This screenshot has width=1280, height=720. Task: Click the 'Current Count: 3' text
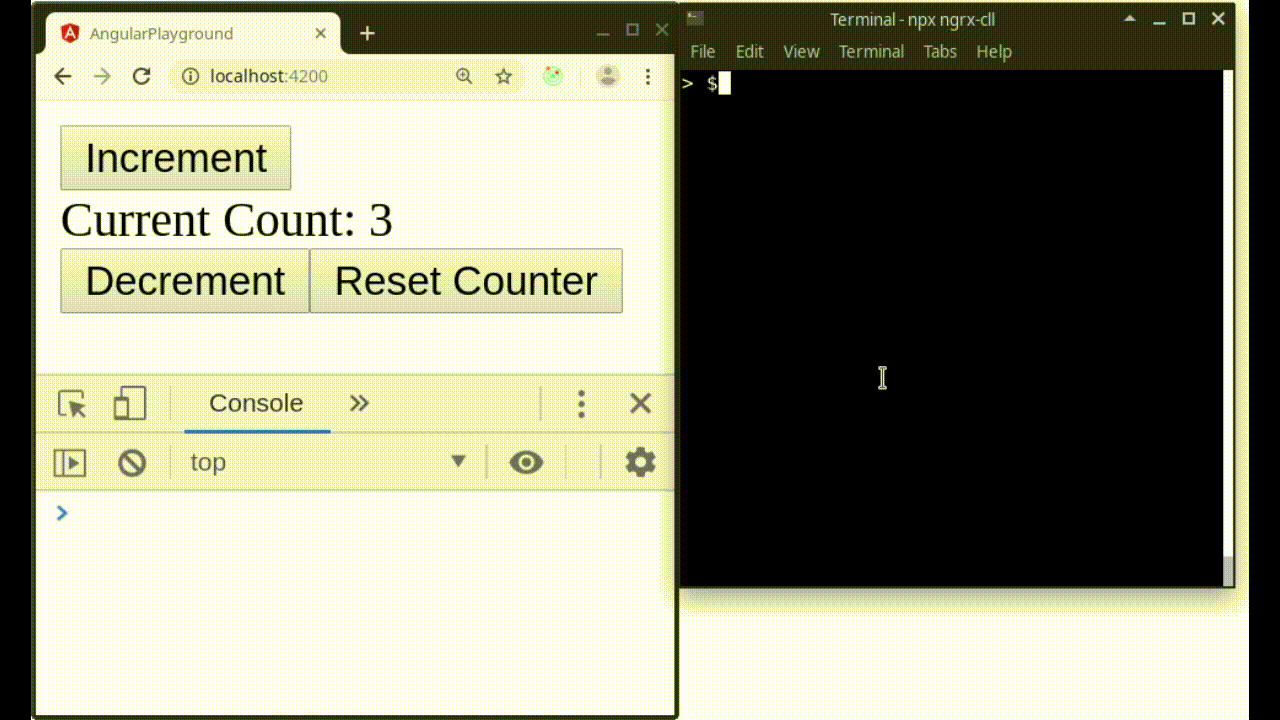click(227, 220)
